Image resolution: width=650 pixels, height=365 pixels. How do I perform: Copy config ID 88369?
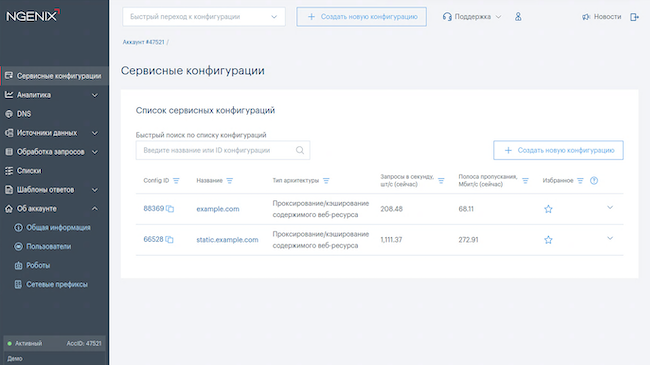click(170, 209)
